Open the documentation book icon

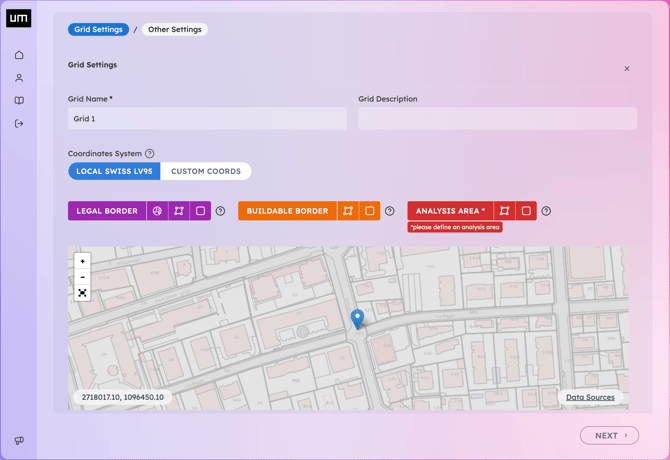click(x=19, y=101)
